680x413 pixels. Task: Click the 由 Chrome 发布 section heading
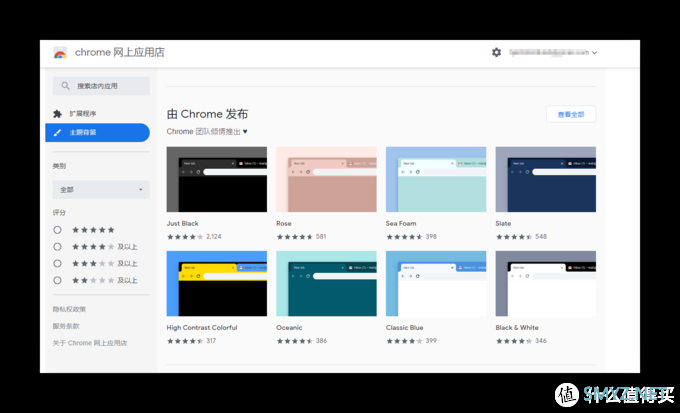[x=207, y=114]
